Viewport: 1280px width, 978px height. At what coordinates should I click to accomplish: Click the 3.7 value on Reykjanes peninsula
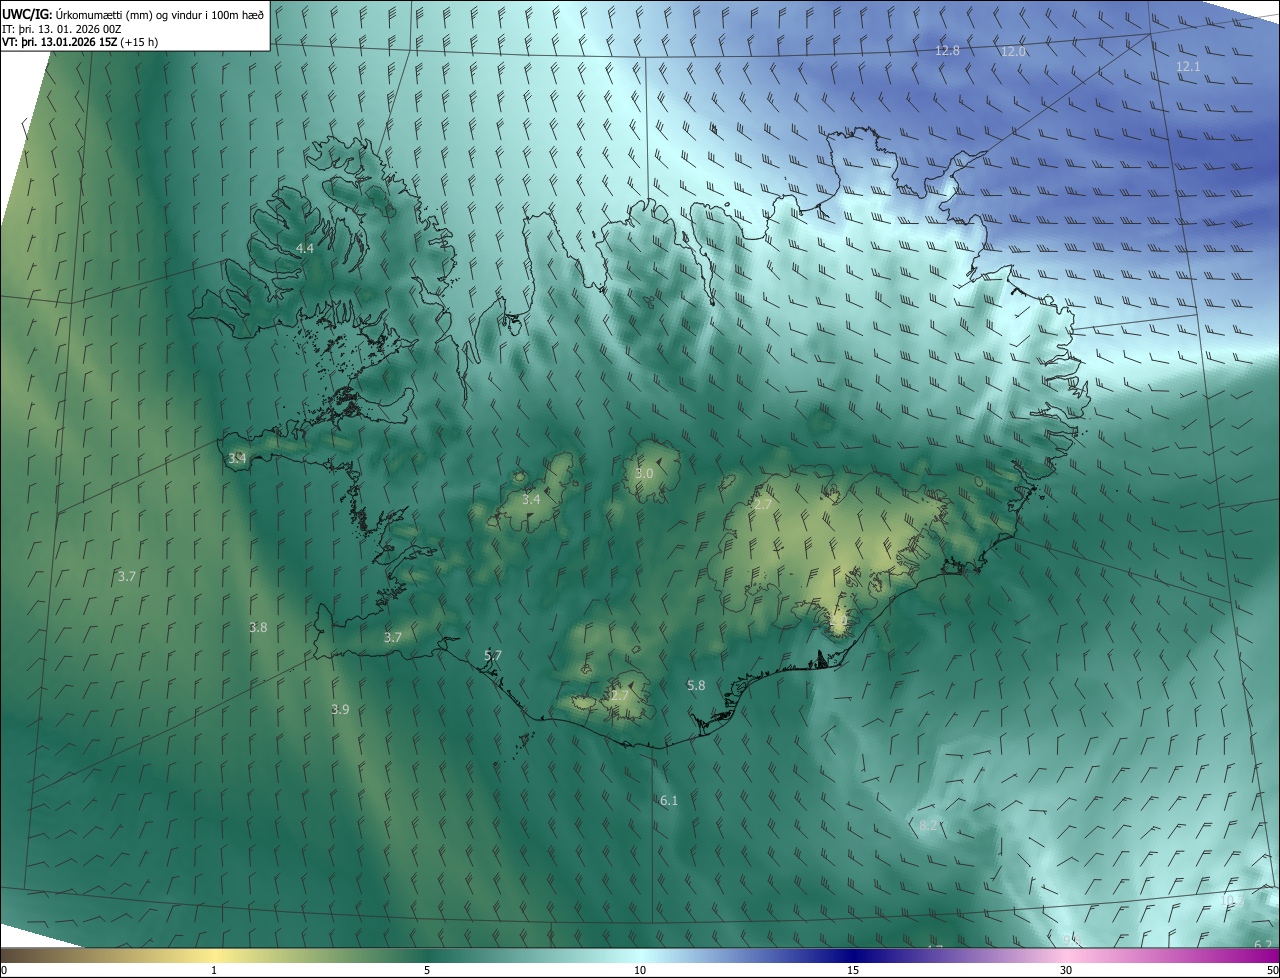pos(393,637)
